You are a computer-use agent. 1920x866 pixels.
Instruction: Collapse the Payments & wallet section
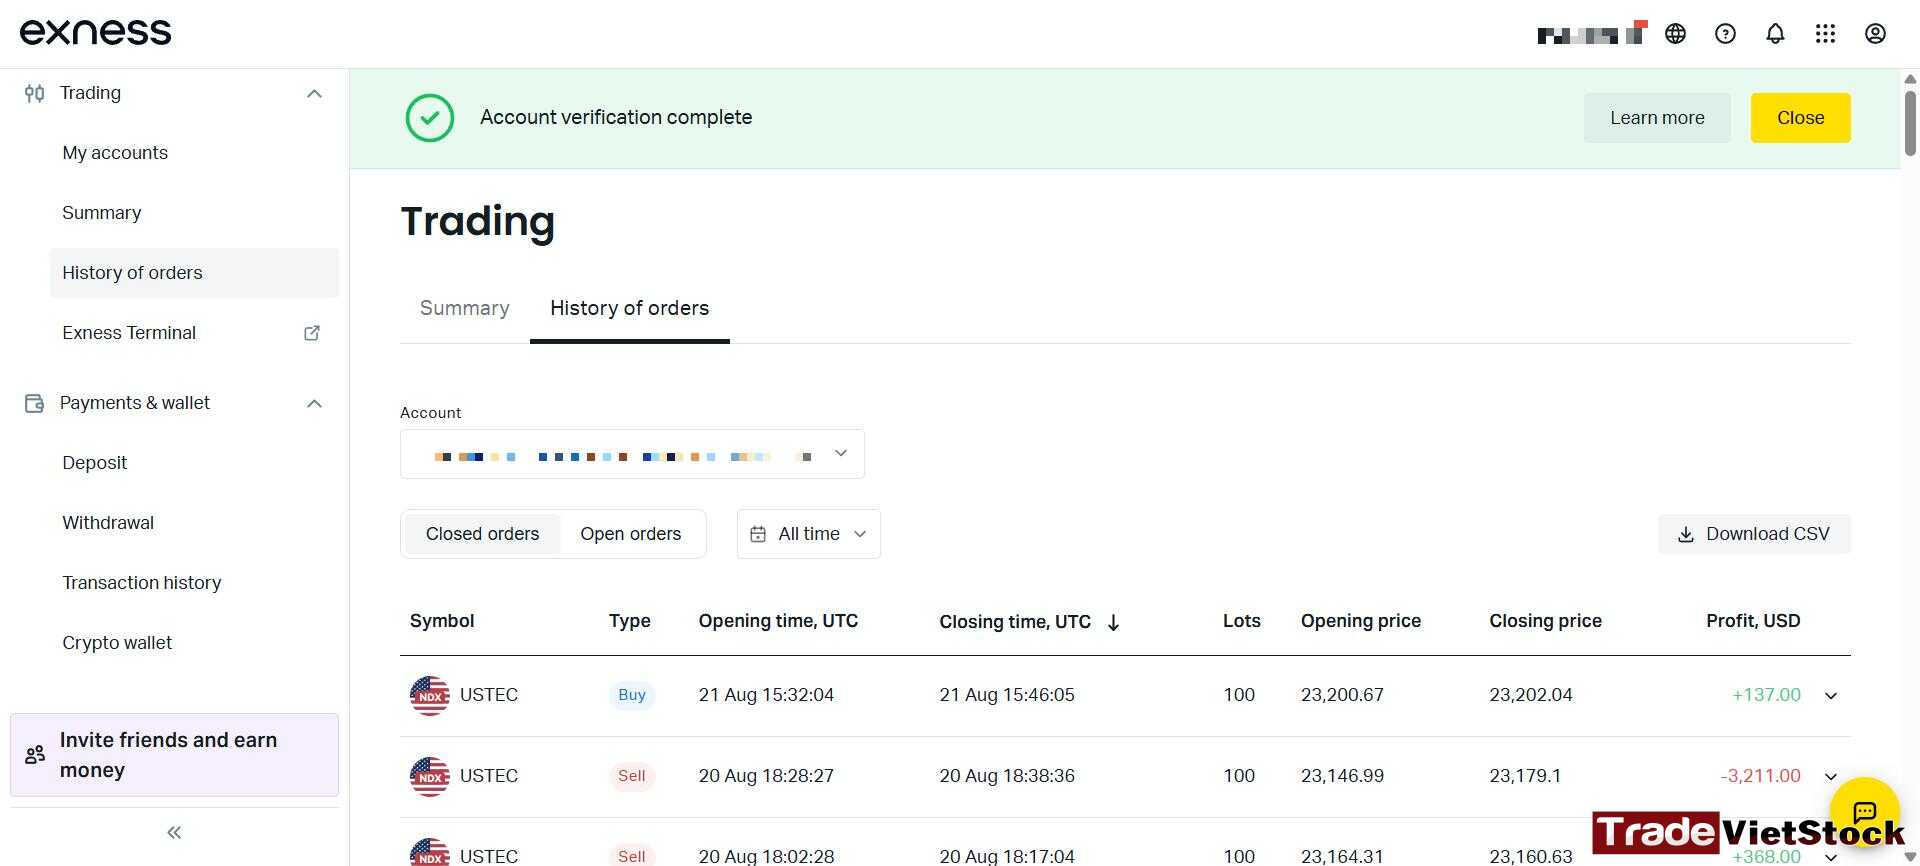click(314, 403)
